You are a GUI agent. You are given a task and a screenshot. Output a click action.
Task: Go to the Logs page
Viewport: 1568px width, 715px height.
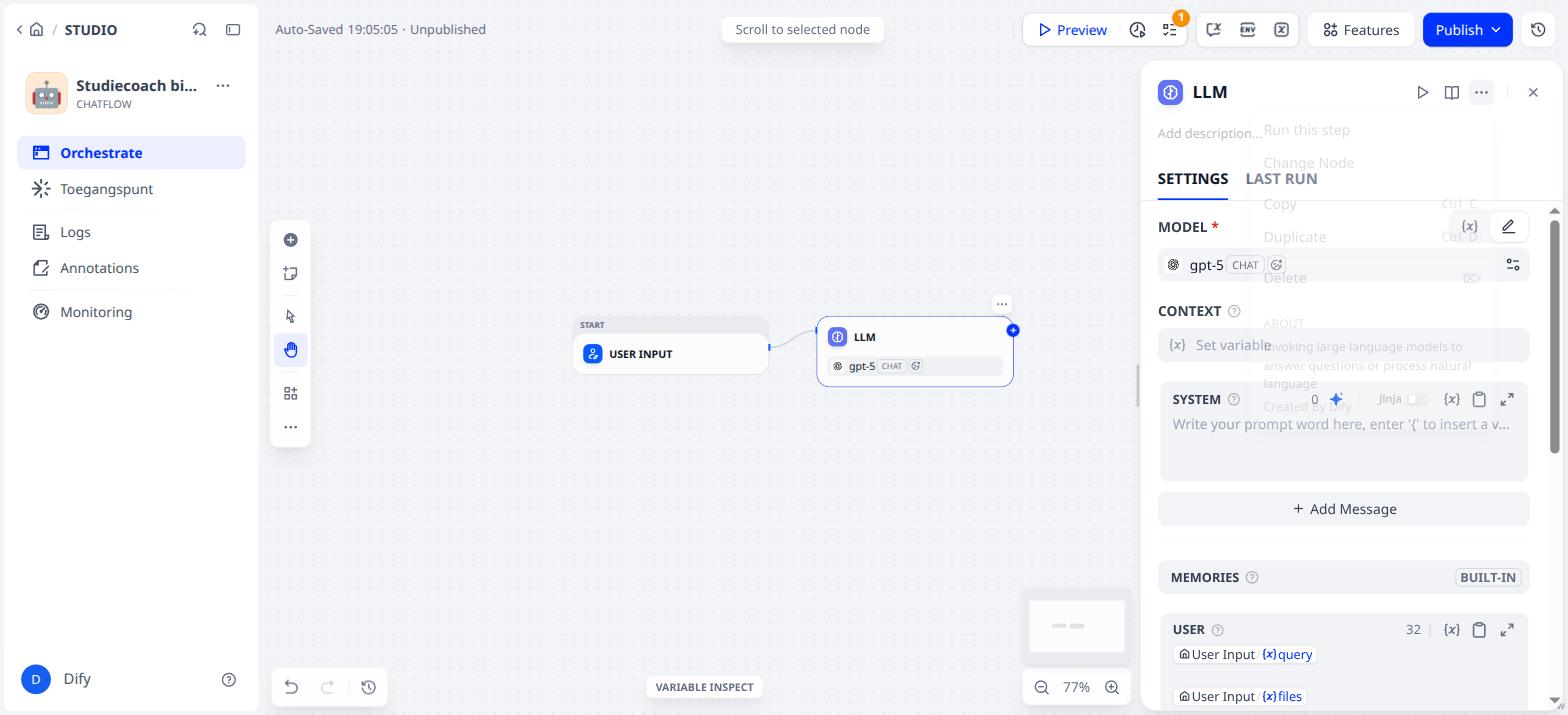click(131, 232)
